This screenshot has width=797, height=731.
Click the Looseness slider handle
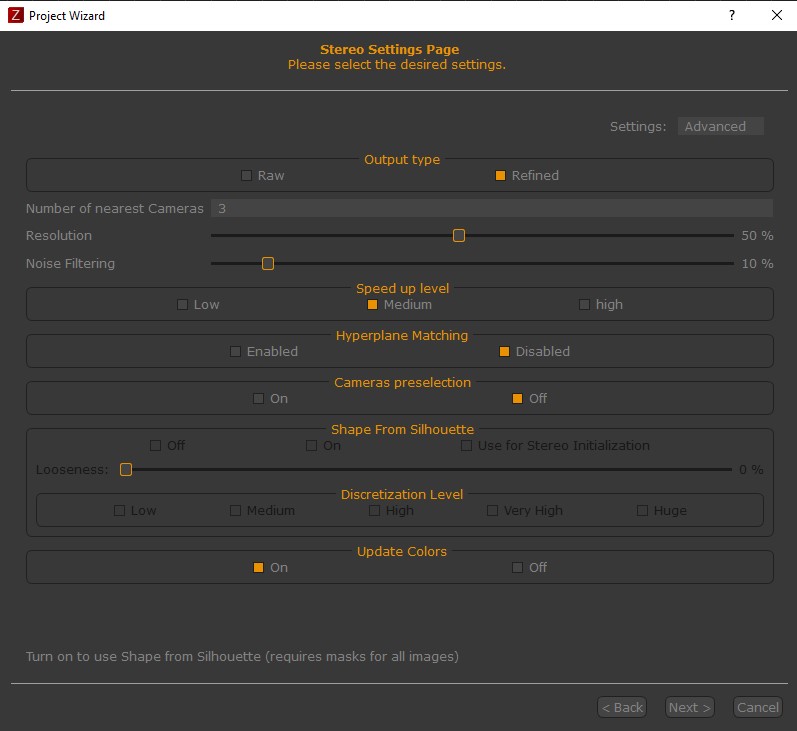click(126, 469)
